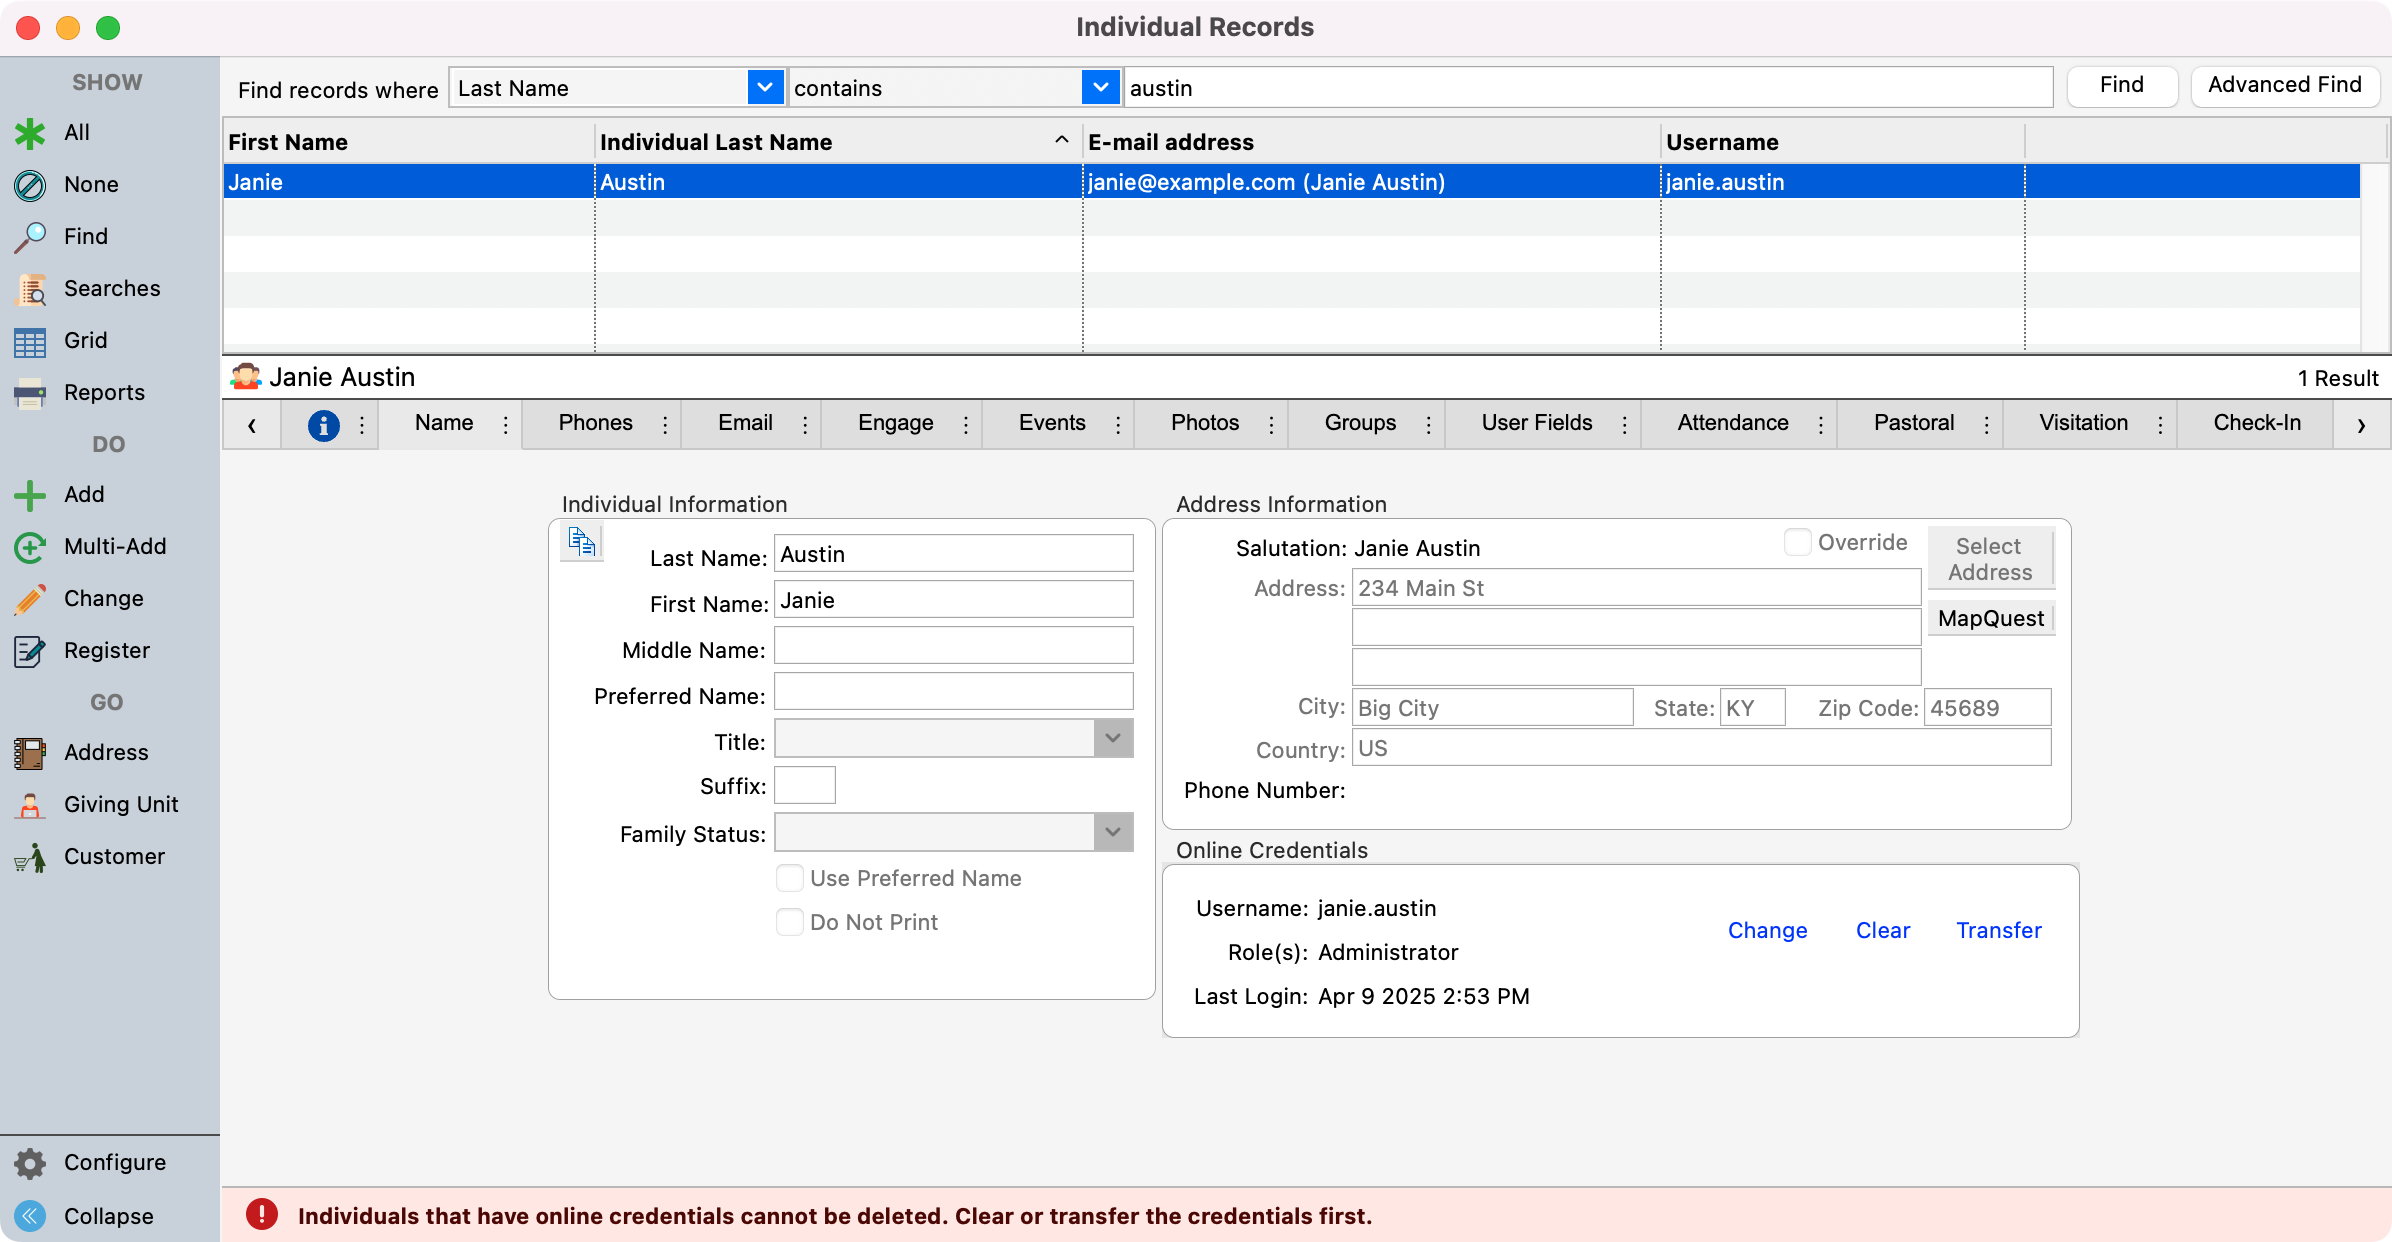Viewport: 2392px width, 1242px height.
Task: Click the blue info icon tab
Action: click(x=323, y=425)
